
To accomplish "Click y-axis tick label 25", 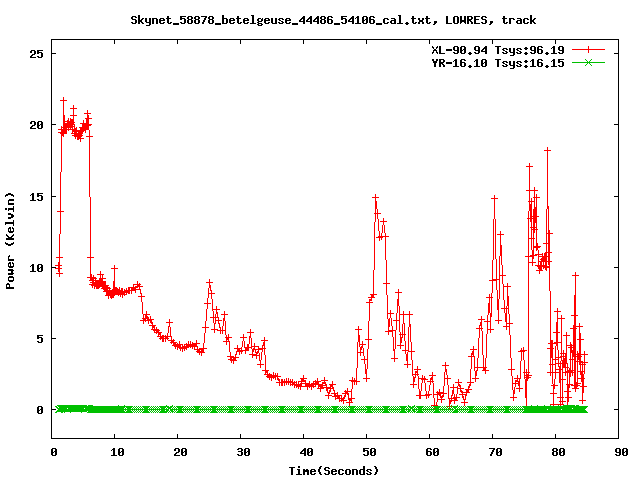I will 36,54.
